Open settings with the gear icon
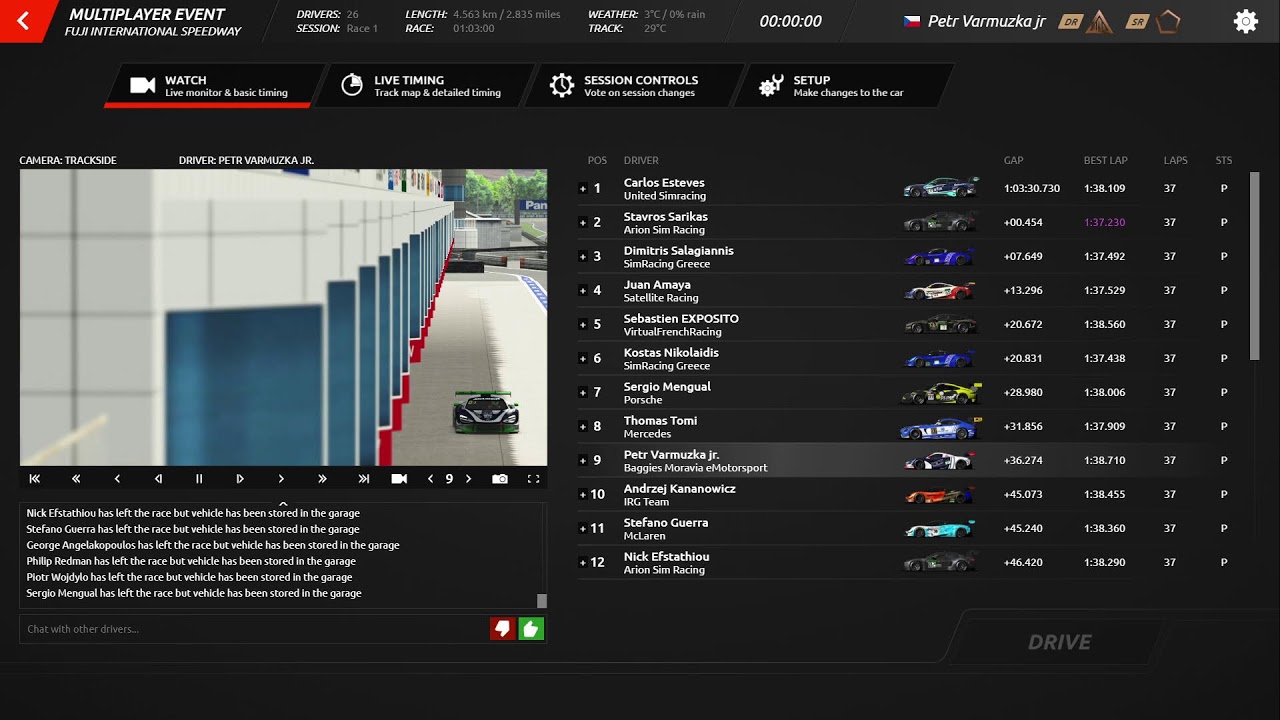This screenshot has height=720, width=1280. click(1245, 21)
